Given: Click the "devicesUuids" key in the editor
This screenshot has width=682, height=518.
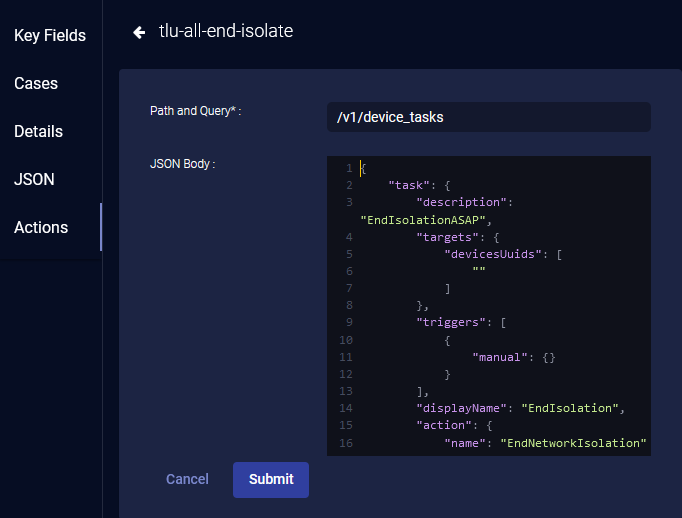Looking at the screenshot, I should pyautogui.click(x=494, y=254).
